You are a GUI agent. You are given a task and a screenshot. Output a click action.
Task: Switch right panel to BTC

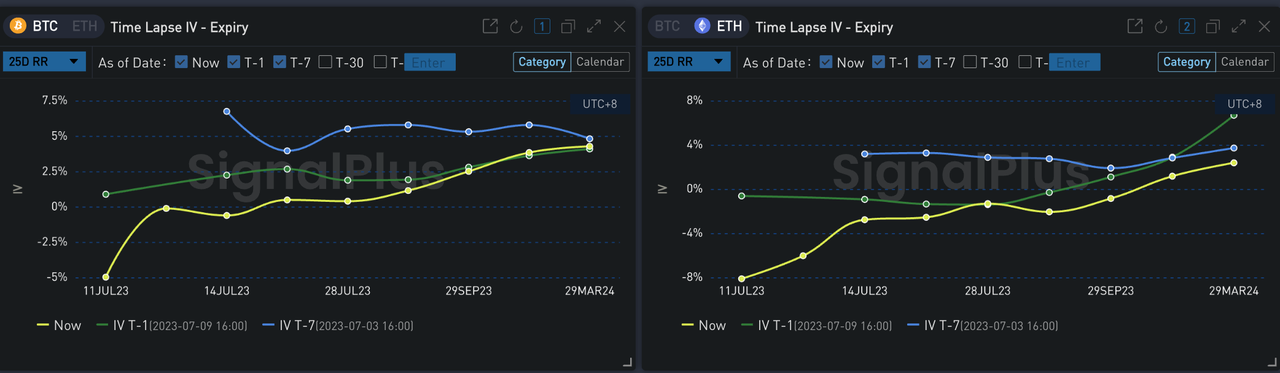668,27
